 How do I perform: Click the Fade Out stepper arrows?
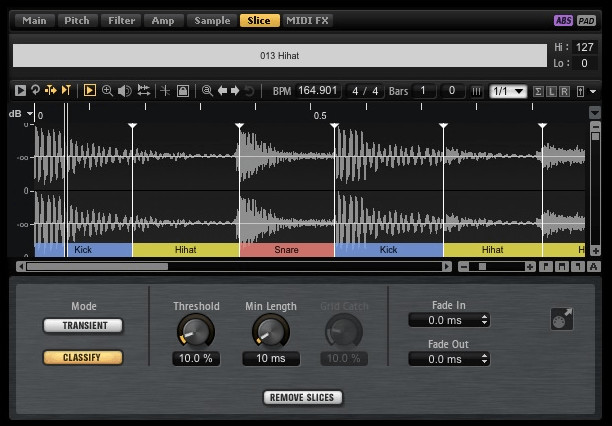pyautogui.click(x=484, y=359)
